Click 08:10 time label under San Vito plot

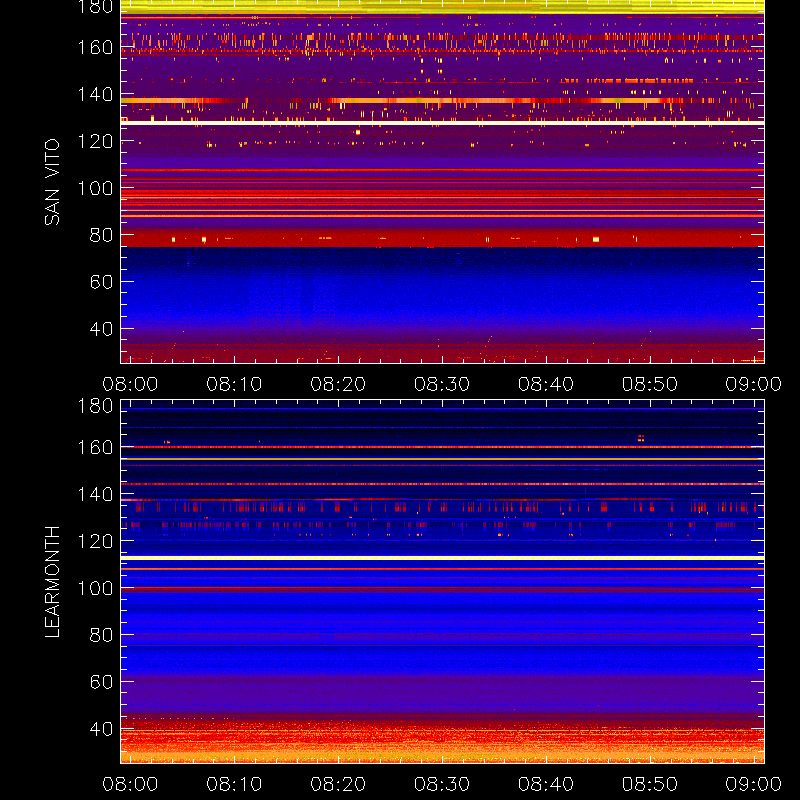tap(234, 384)
